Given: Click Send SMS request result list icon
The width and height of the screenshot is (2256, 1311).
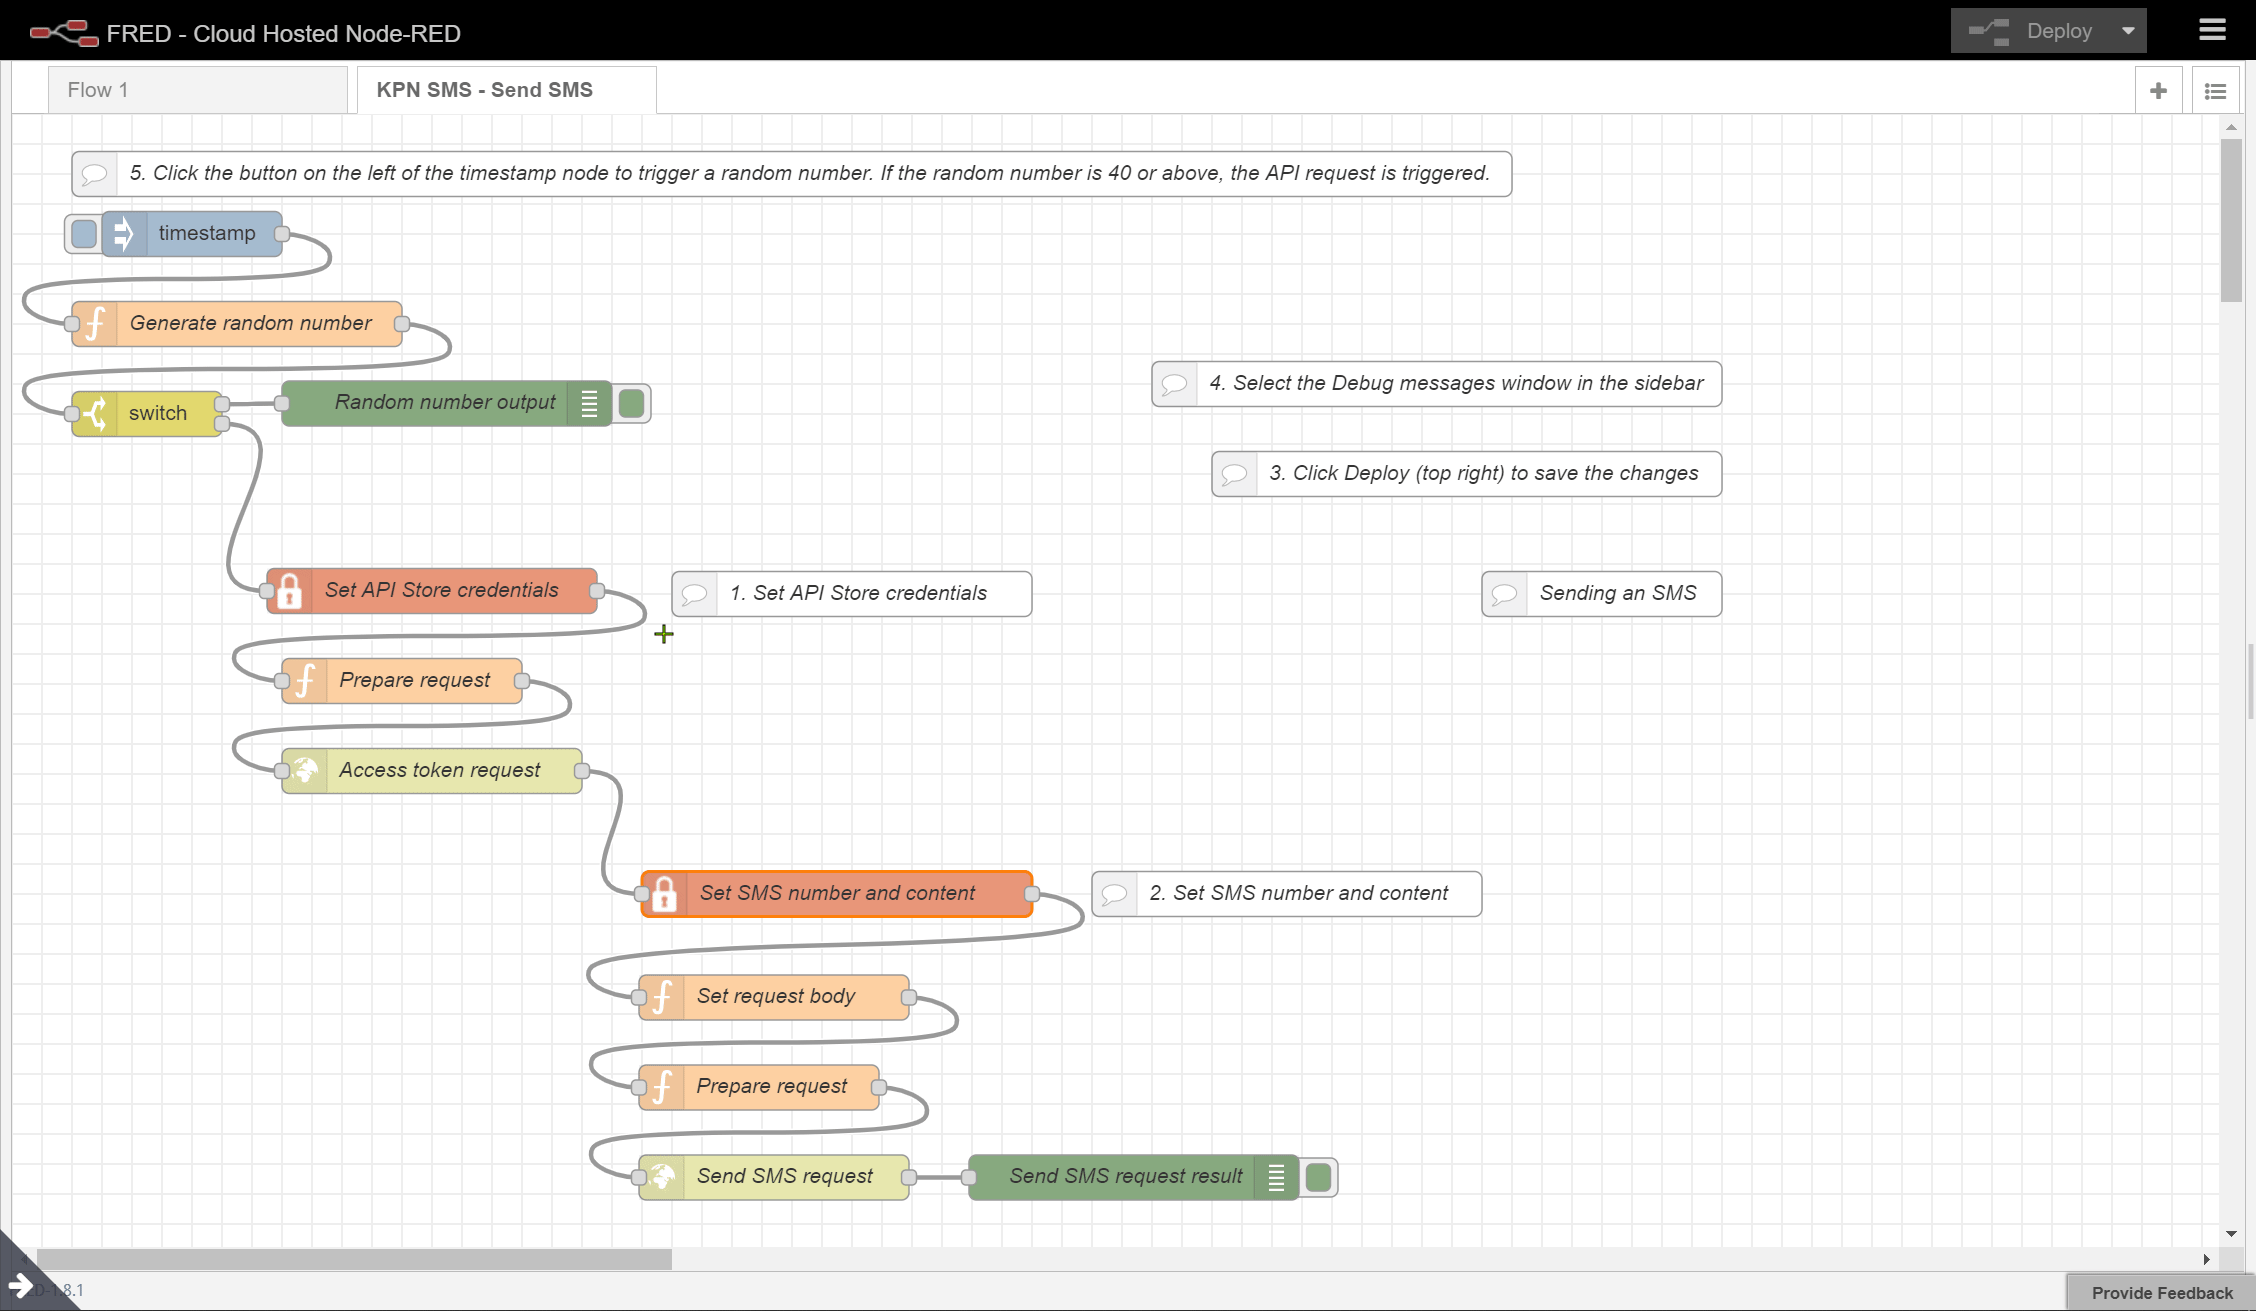Looking at the screenshot, I should click(1276, 1178).
